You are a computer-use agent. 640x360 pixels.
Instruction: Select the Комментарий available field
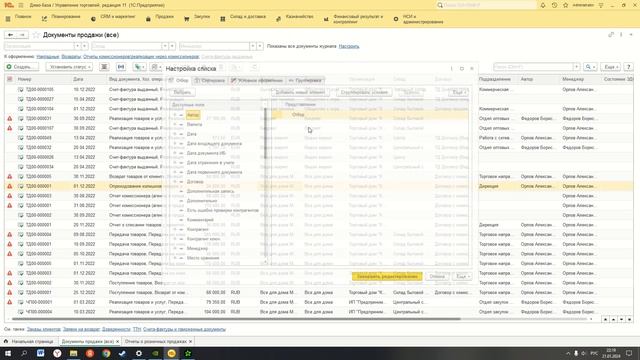[x=200, y=220]
